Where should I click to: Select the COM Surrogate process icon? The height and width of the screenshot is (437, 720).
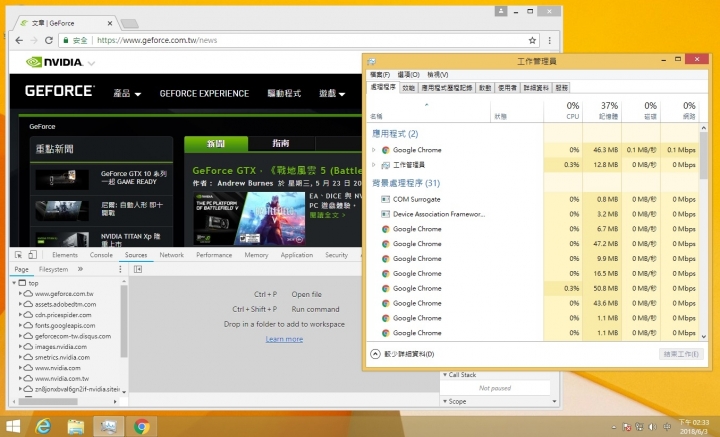pos(386,199)
